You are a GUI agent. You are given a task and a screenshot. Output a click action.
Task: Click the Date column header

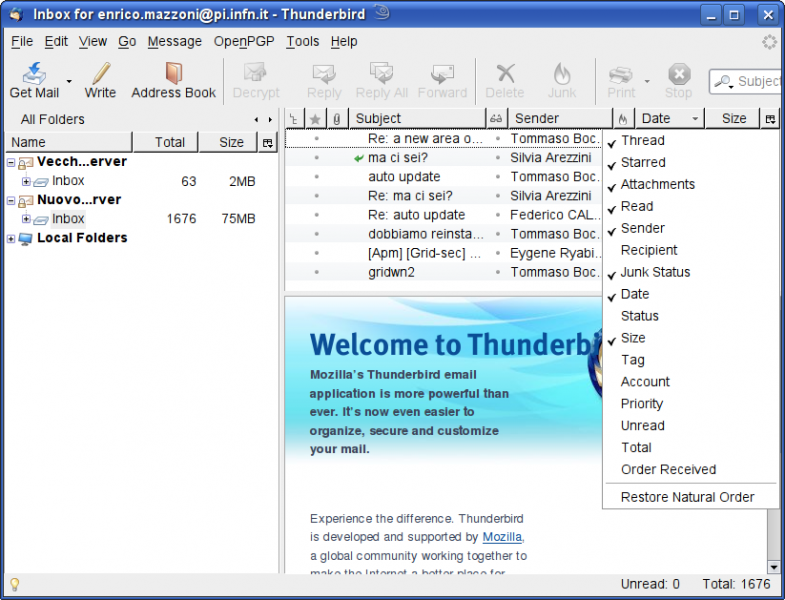tap(669, 119)
